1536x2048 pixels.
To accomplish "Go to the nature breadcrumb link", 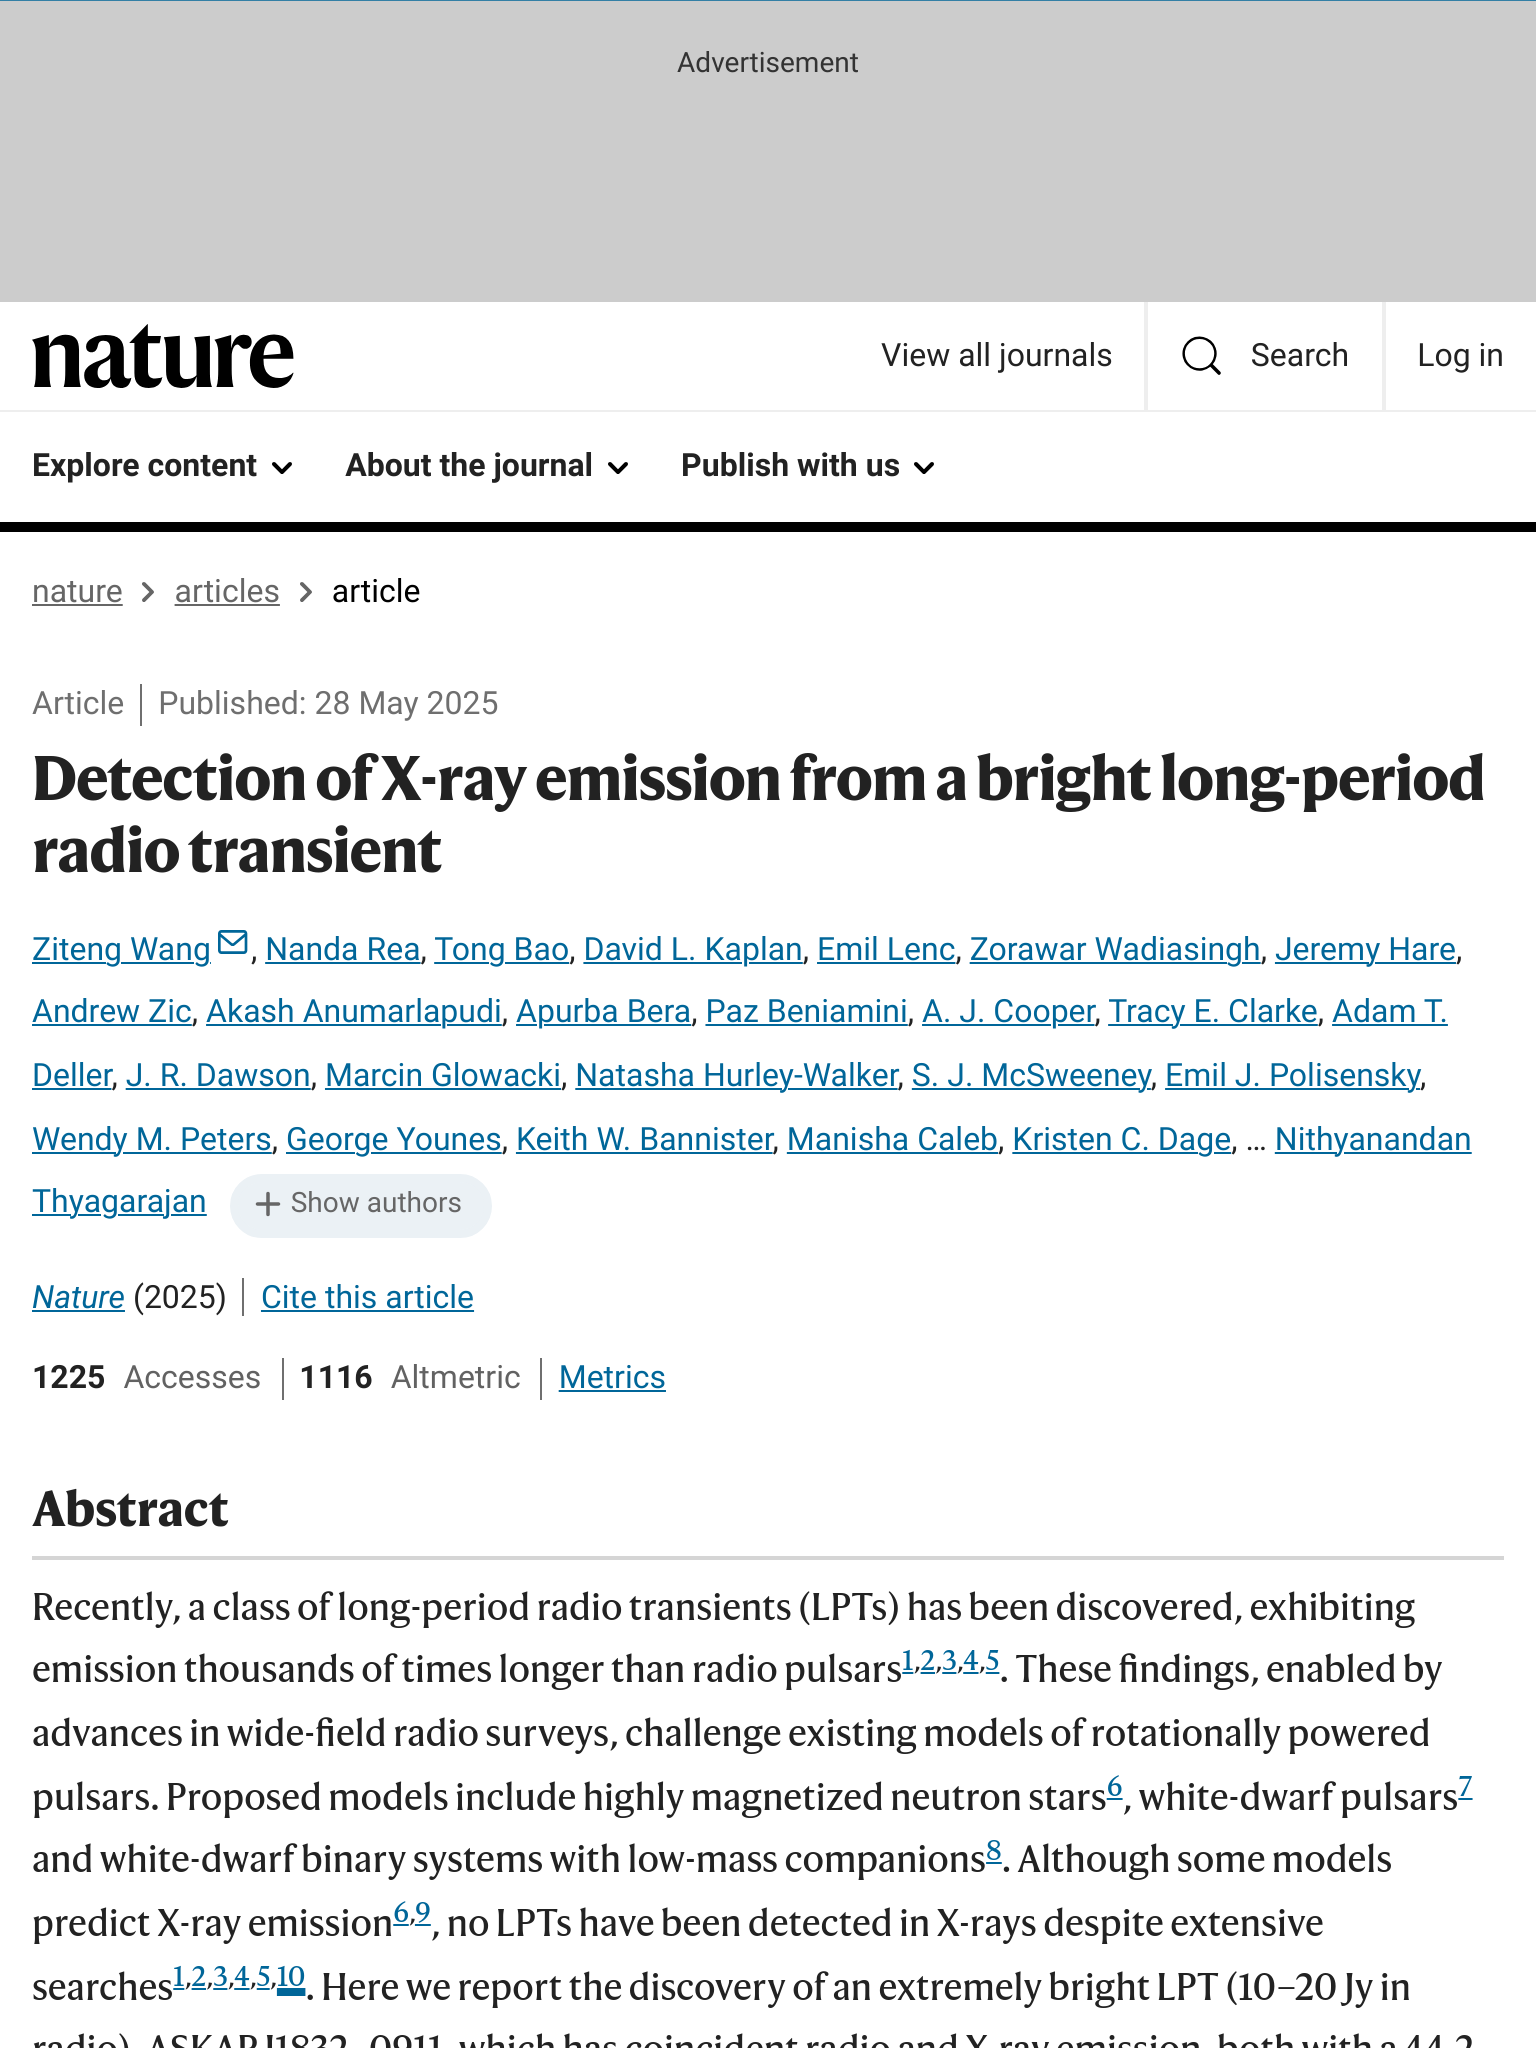I will (x=77, y=591).
